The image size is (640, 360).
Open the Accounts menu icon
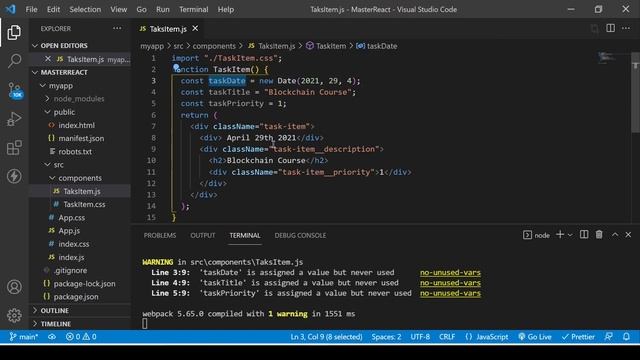tap(14, 287)
